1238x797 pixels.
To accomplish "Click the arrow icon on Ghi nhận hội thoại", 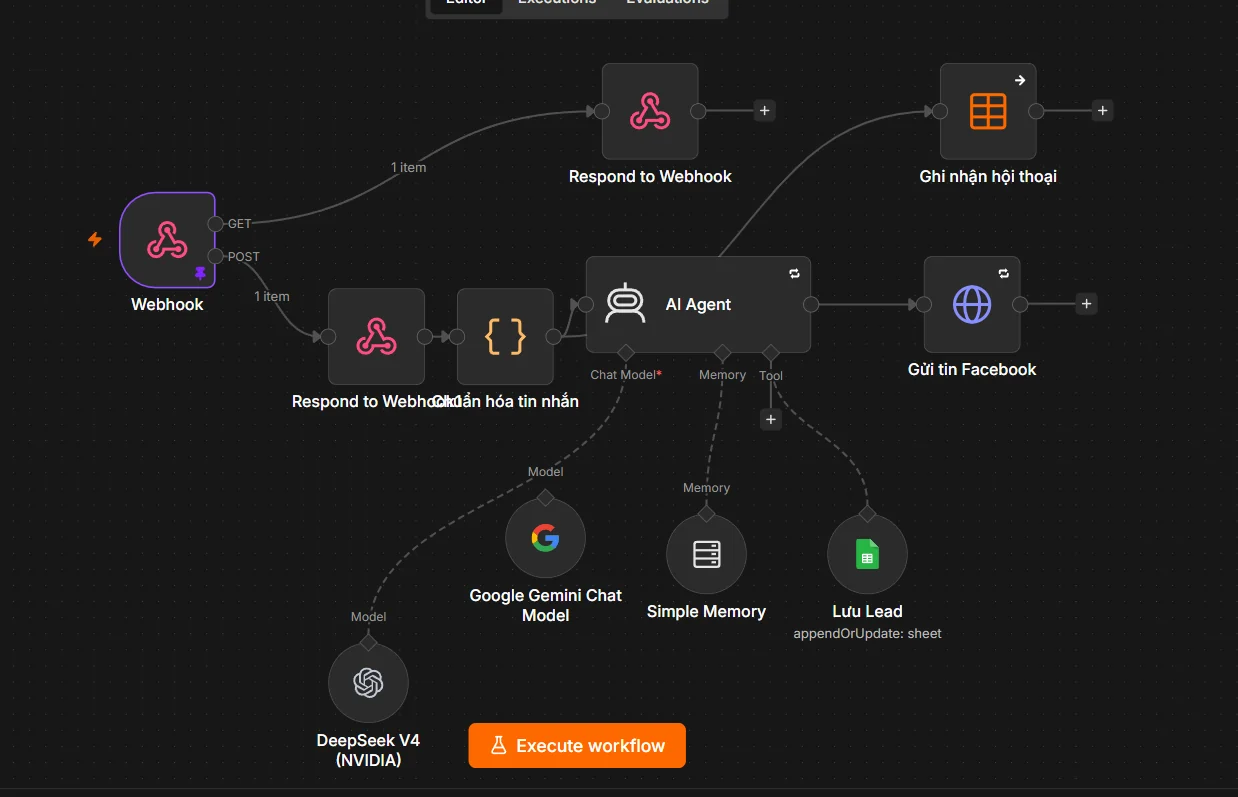I will click(1020, 80).
